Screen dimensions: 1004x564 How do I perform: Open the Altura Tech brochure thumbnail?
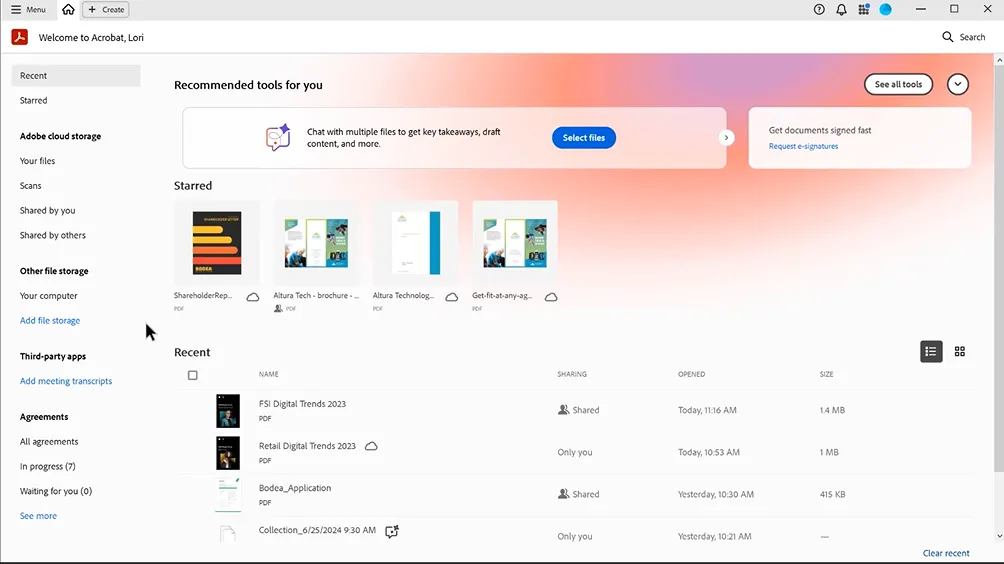[316, 243]
